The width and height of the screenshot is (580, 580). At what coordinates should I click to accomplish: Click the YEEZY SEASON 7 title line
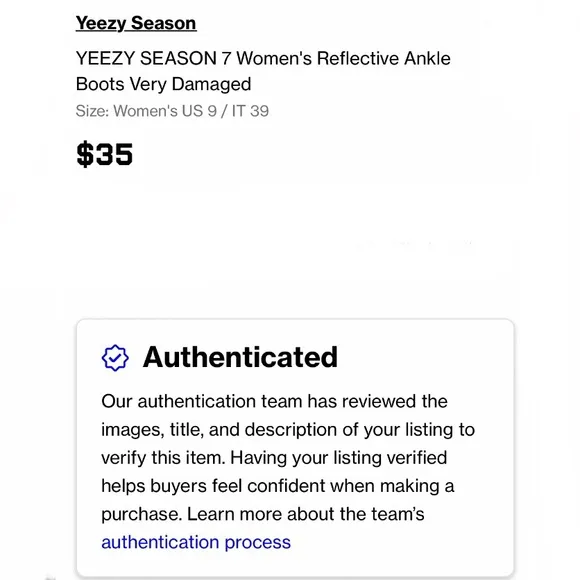tap(263, 58)
